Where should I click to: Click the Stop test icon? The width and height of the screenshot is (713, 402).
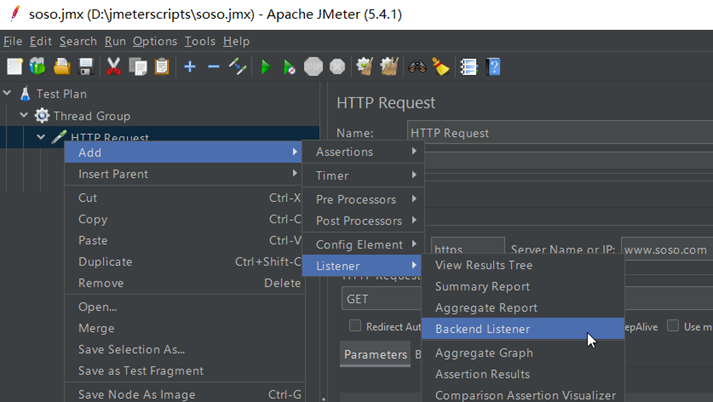click(x=313, y=67)
